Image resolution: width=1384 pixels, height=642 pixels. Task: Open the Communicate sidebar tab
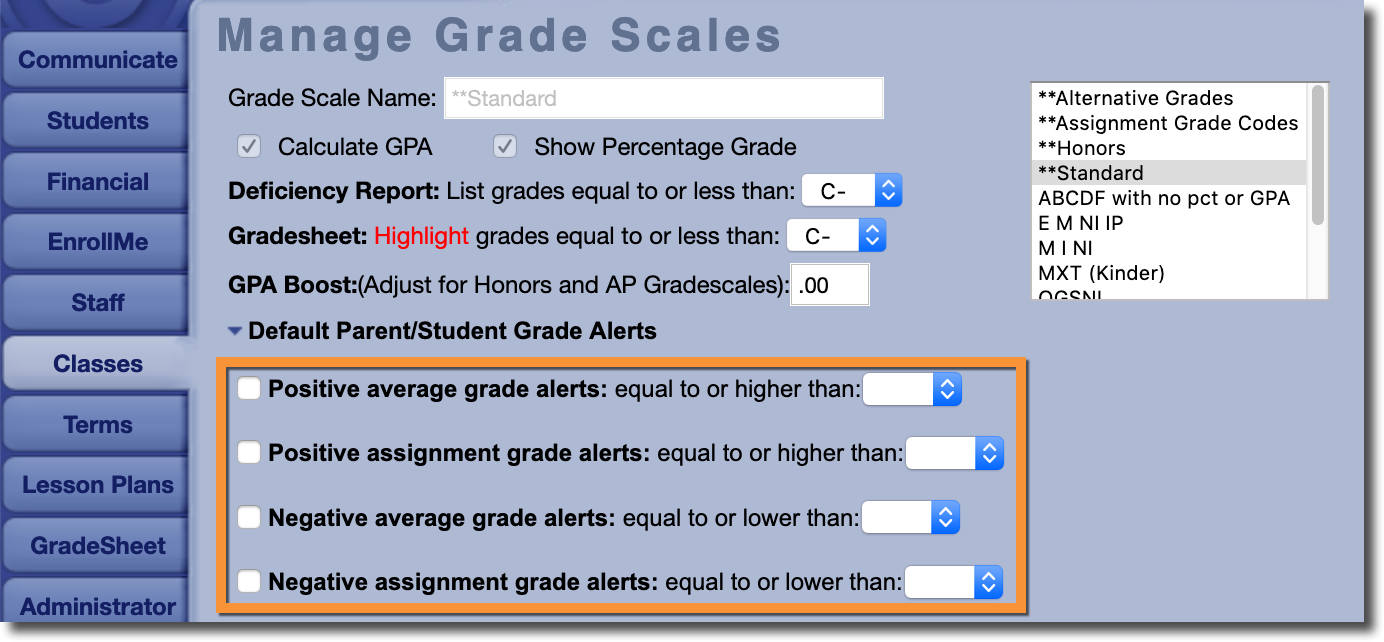pyautogui.click(x=97, y=60)
